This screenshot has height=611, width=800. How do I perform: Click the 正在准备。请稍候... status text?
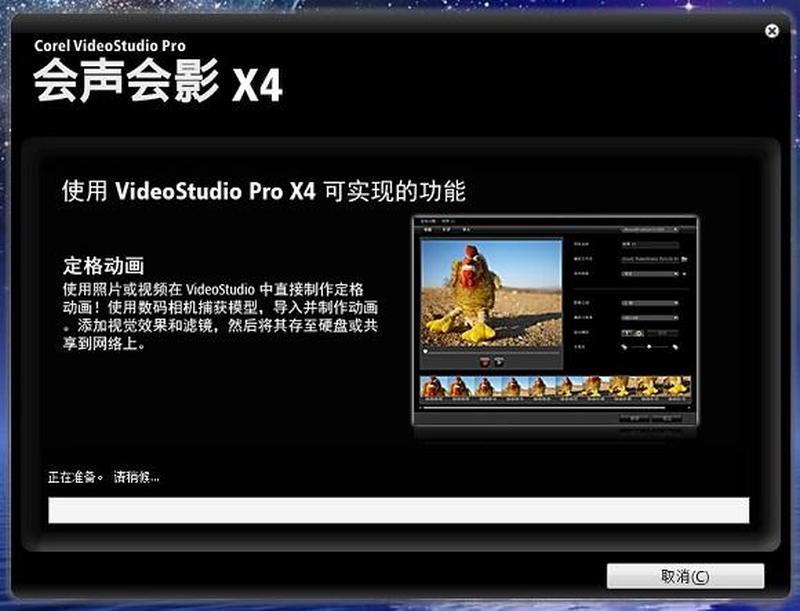pos(104,477)
